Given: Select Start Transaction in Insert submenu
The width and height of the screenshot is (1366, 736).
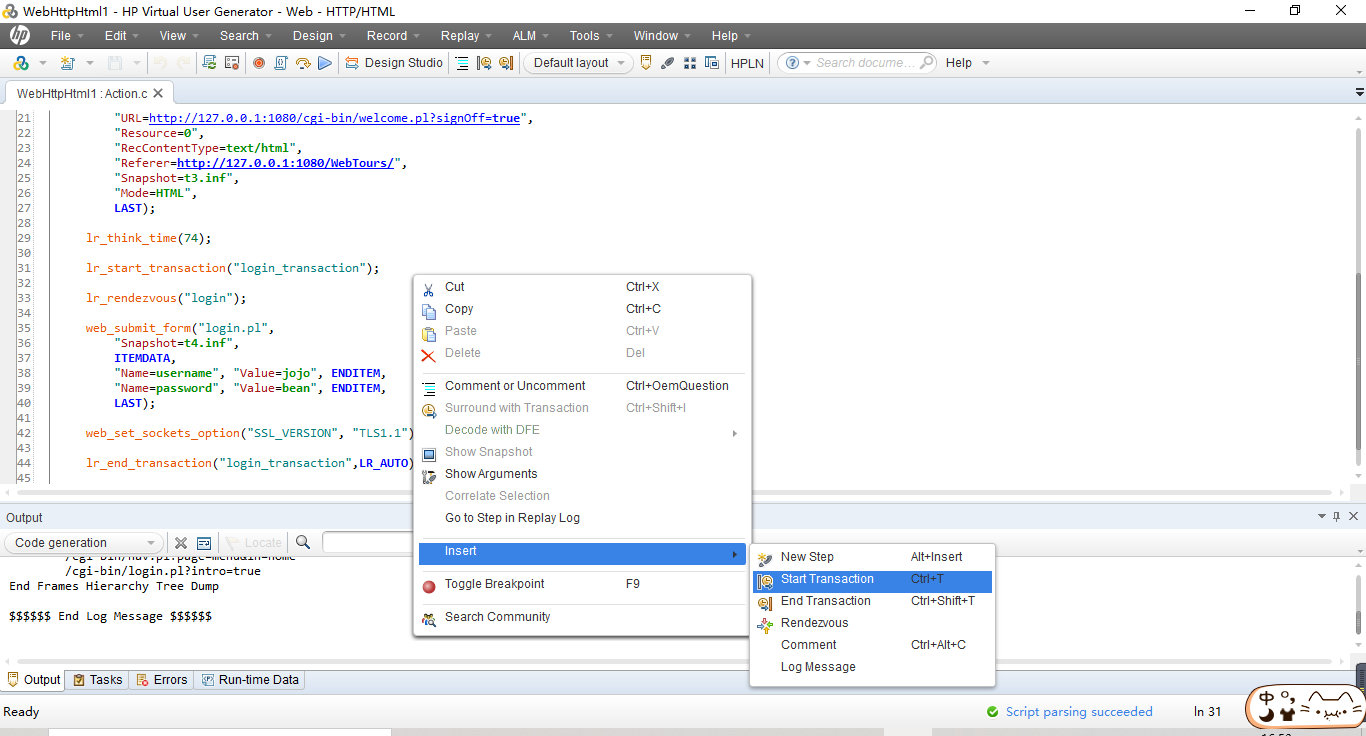Looking at the screenshot, I should coord(872,579).
